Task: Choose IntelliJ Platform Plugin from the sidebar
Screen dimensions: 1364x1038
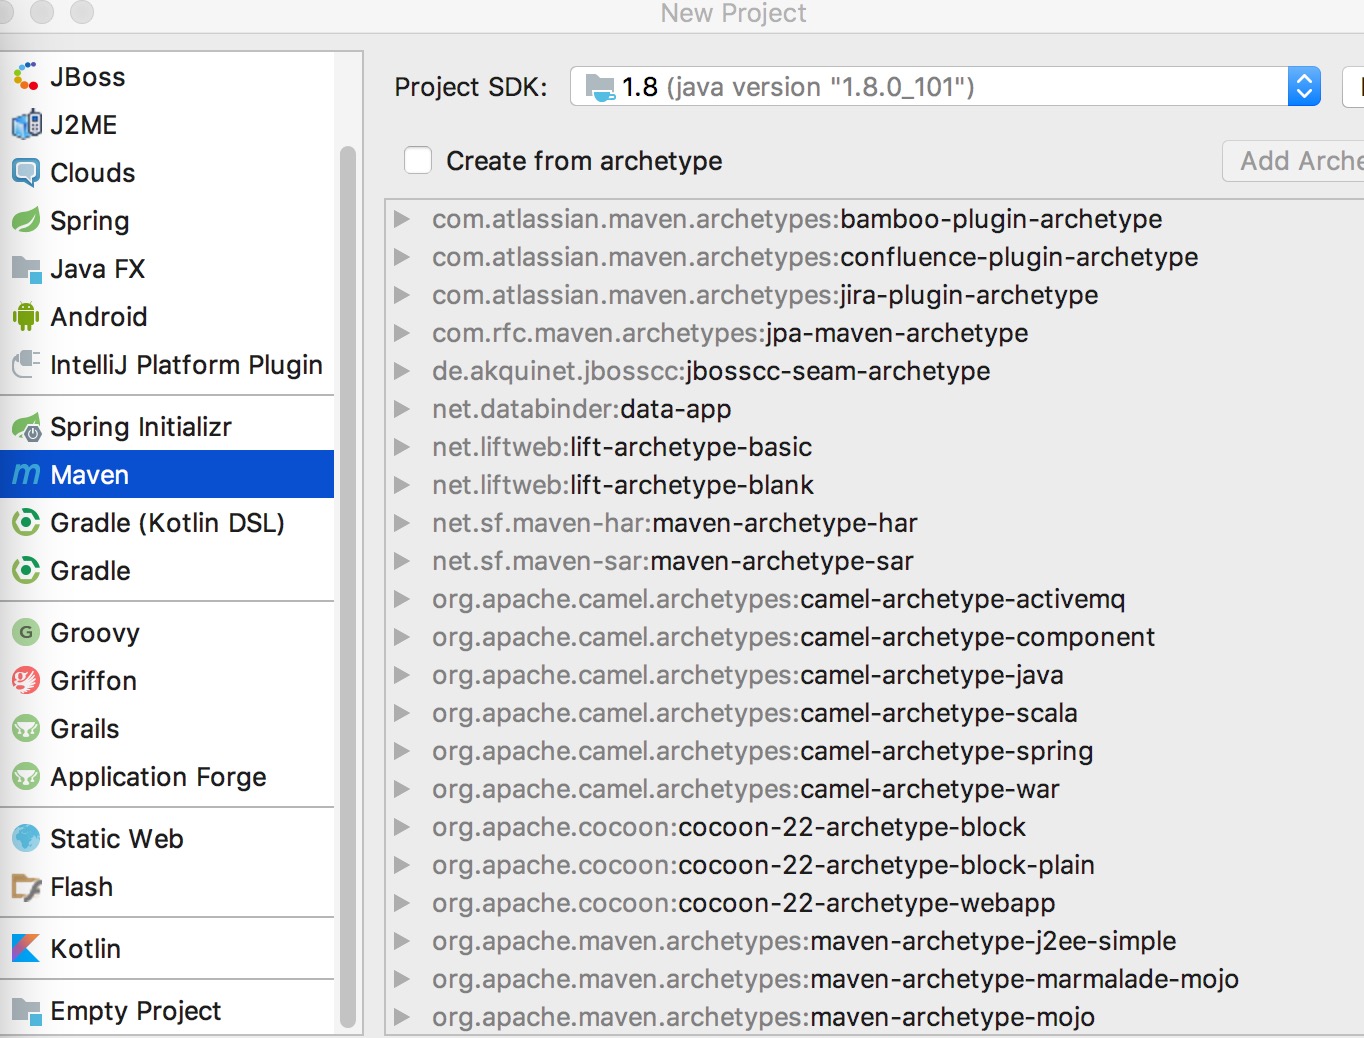Action: (x=186, y=365)
